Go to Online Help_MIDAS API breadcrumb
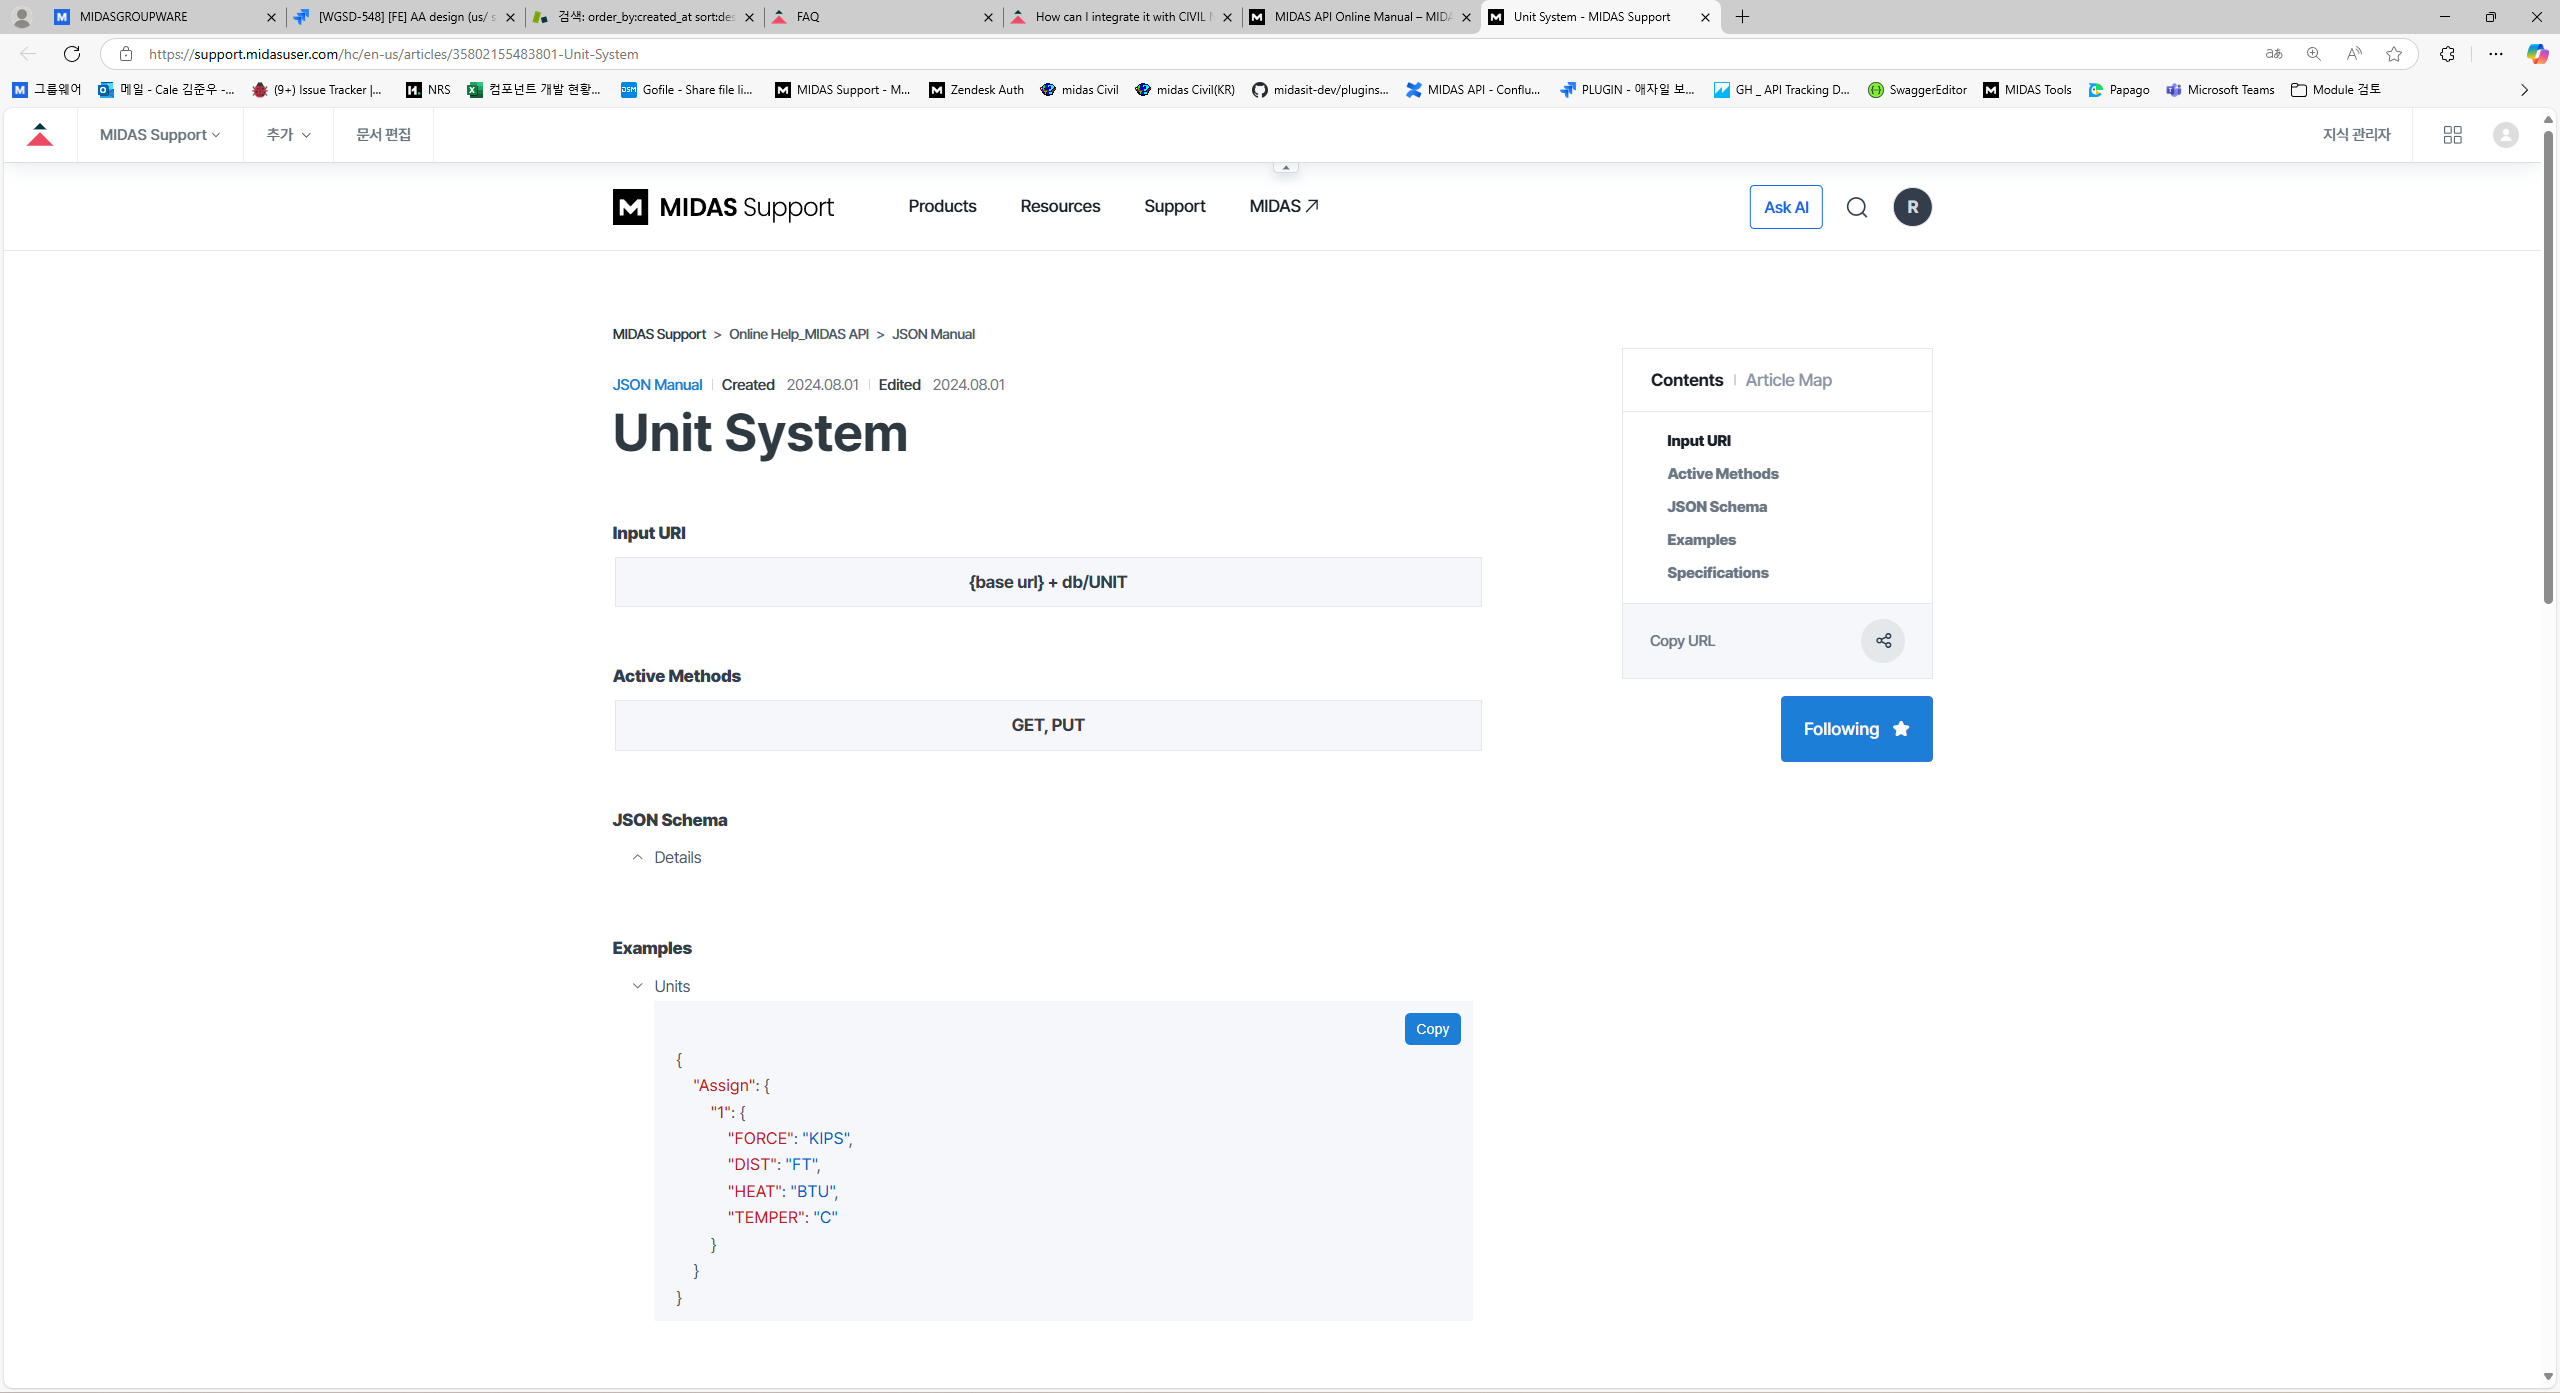 pyautogui.click(x=798, y=334)
